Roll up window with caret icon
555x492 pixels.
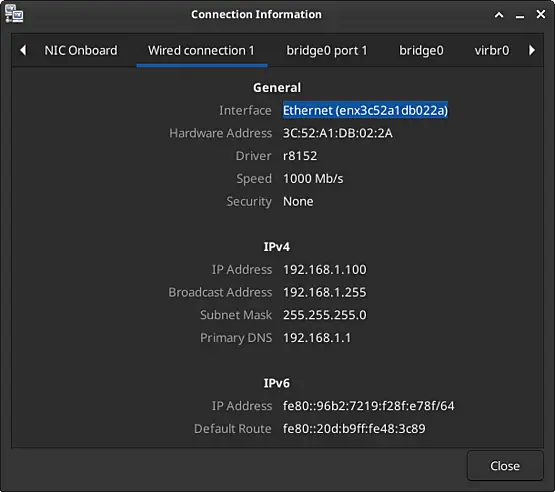tap(499, 15)
